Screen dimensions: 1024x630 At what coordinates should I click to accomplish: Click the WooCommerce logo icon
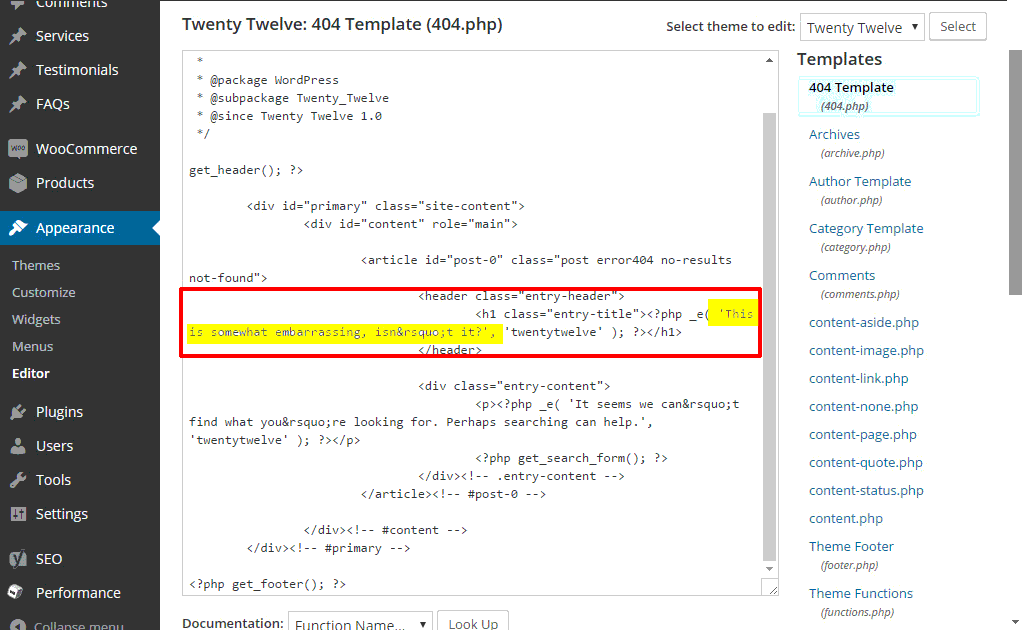tap(18, 149)
